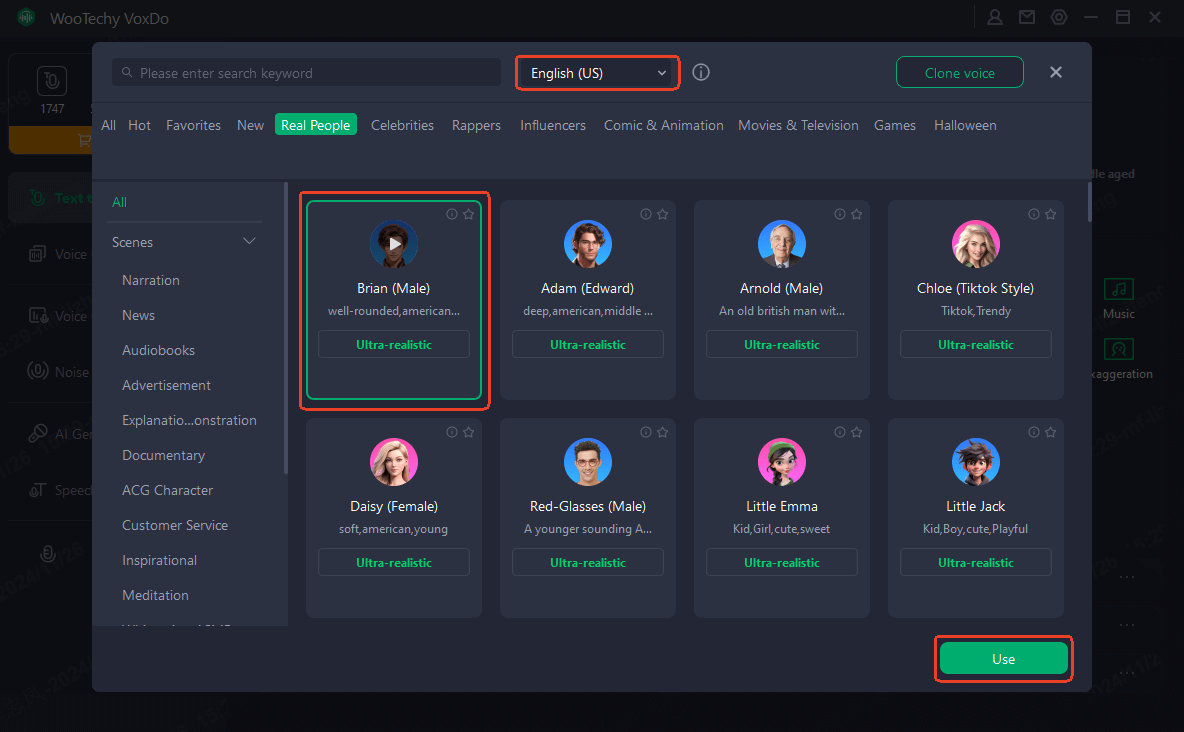Switch to the Comic & Animation tab

point(663,125)
